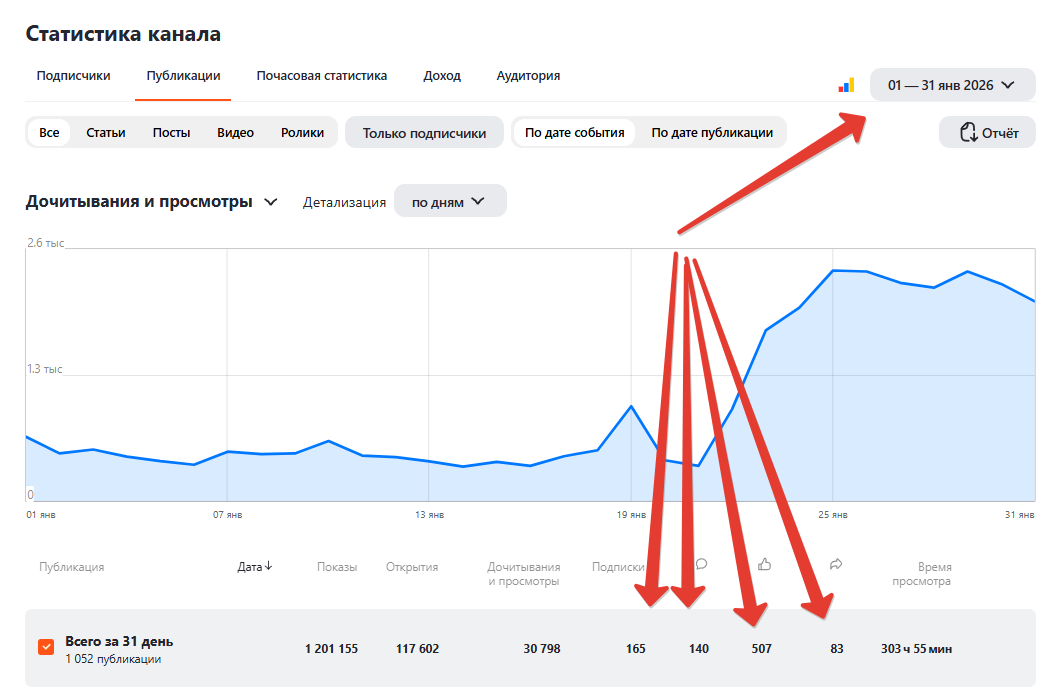Click the 2.6 тыс axis label

[x=46, y=243]
